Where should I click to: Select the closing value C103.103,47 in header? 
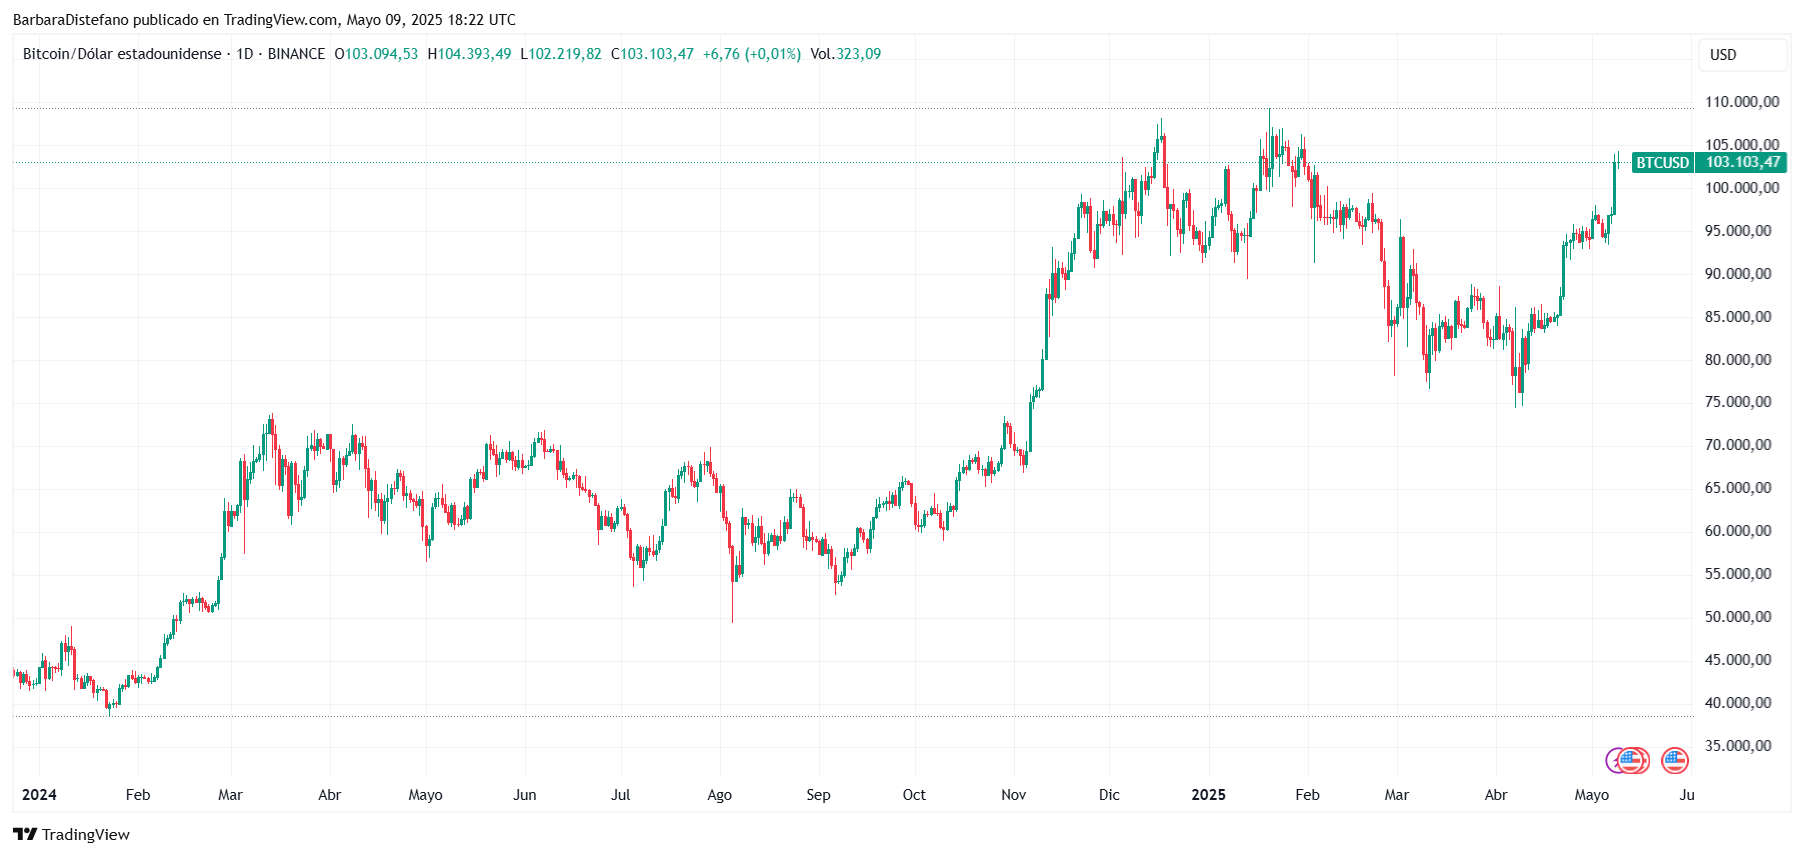click(652, 54)
